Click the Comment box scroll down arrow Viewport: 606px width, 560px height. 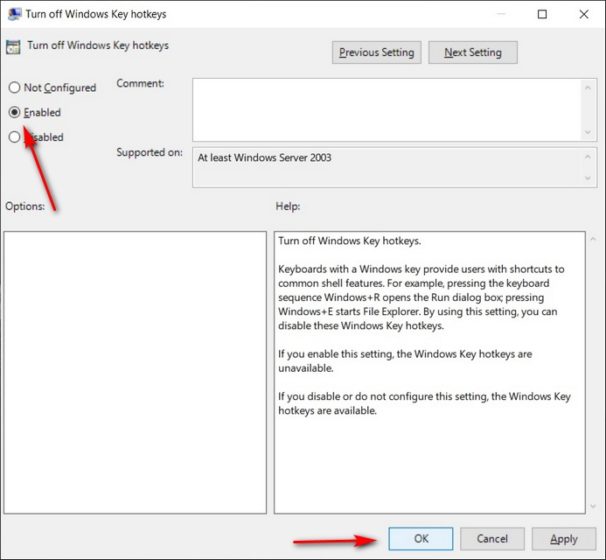[x=586, y=132]
